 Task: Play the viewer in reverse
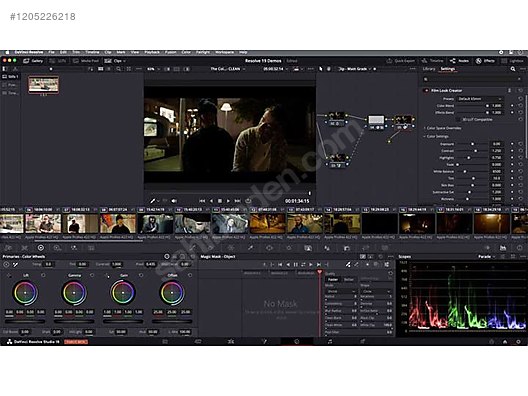(211, 201)
